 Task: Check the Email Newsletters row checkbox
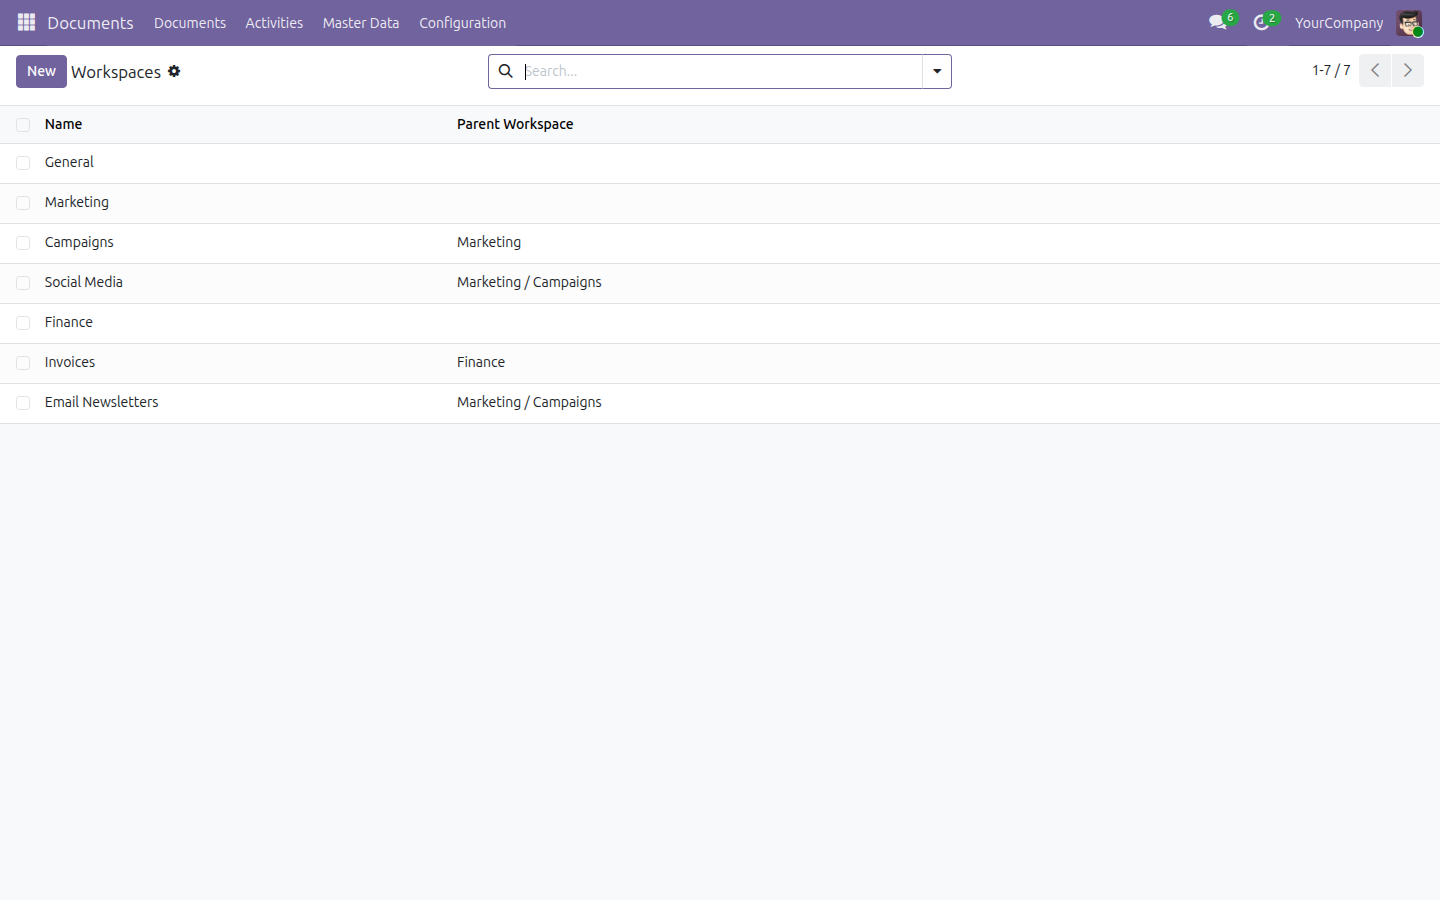pos(23,403)
